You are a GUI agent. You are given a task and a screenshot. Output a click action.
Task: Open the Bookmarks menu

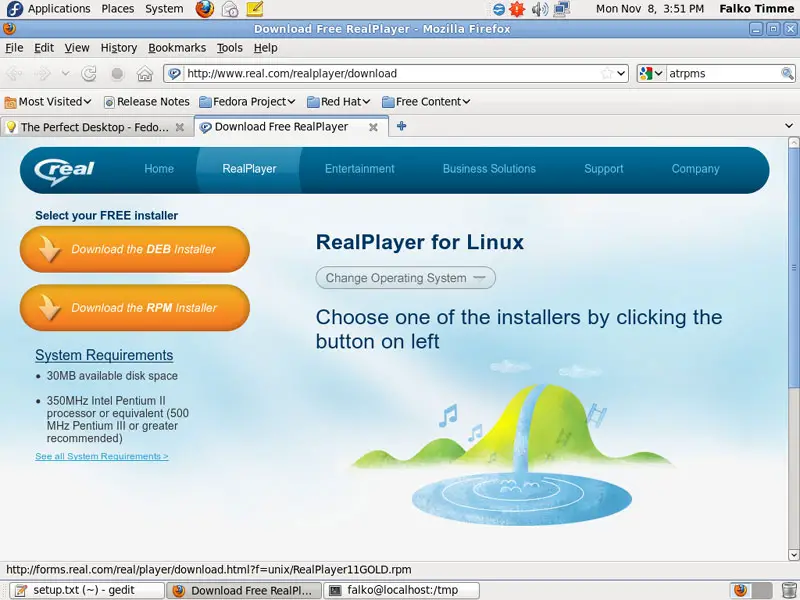point(177,48)
